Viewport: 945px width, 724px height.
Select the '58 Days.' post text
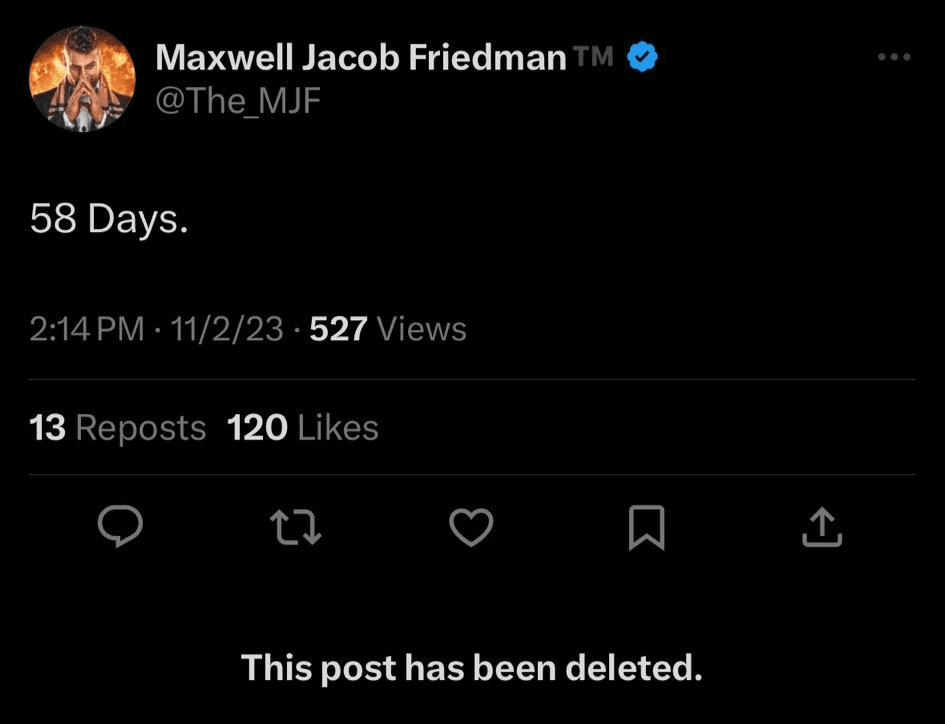[109, 219]
